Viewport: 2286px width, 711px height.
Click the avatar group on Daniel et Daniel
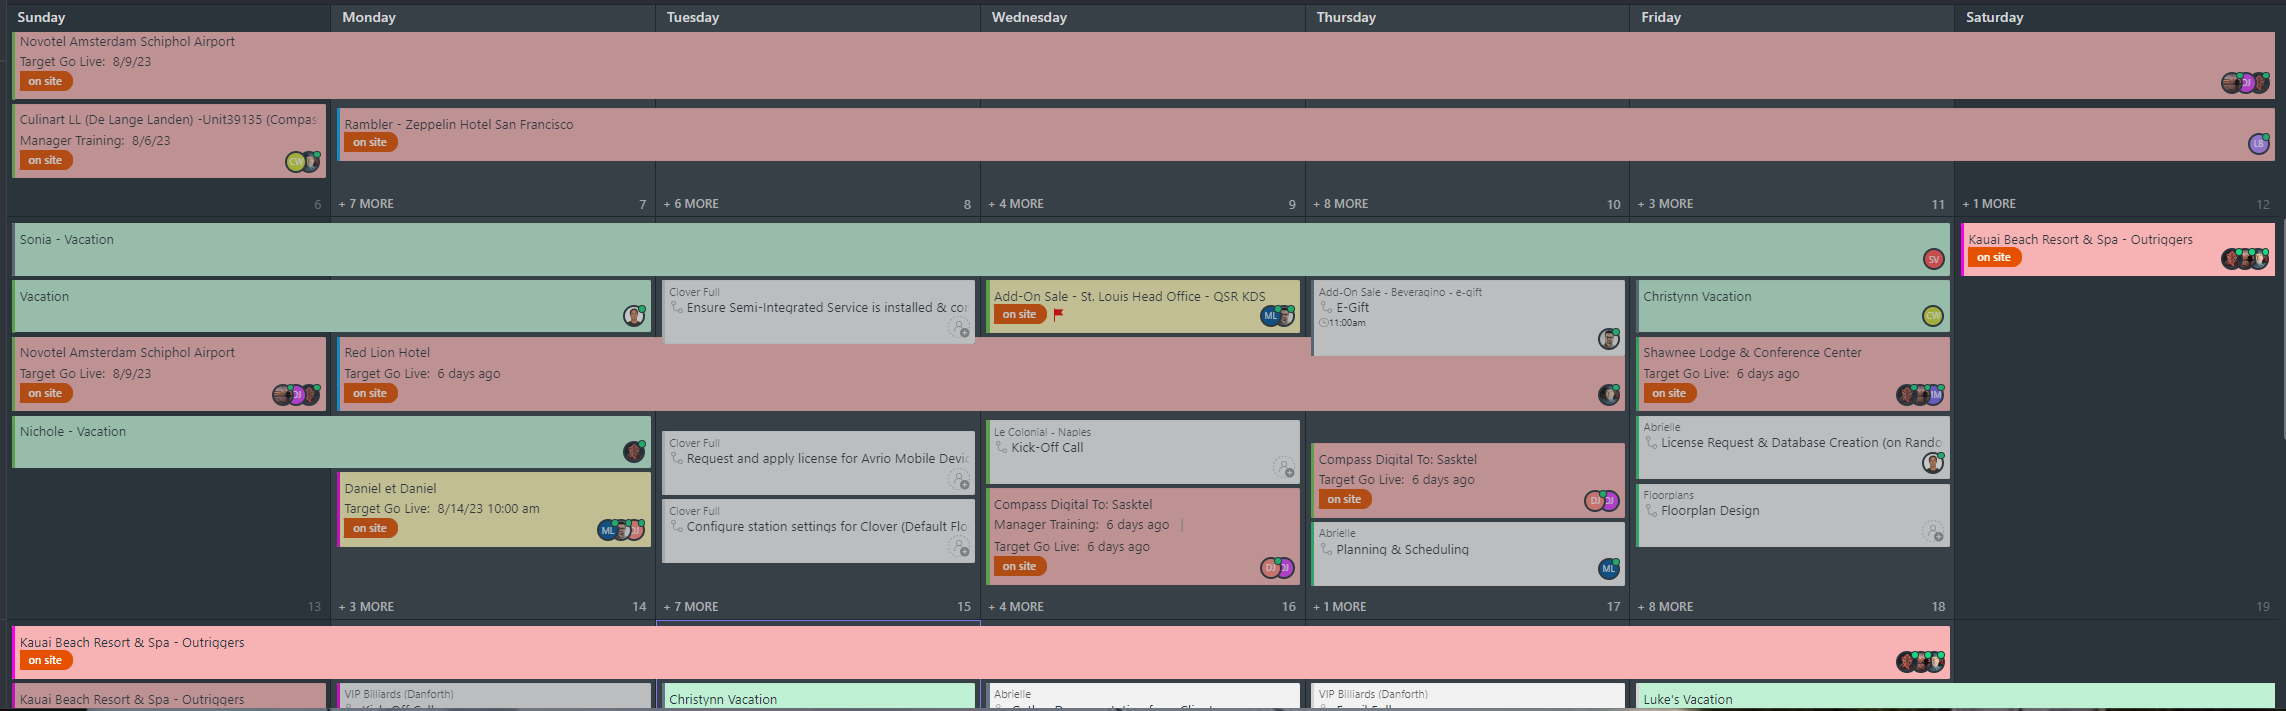(621, 530)
